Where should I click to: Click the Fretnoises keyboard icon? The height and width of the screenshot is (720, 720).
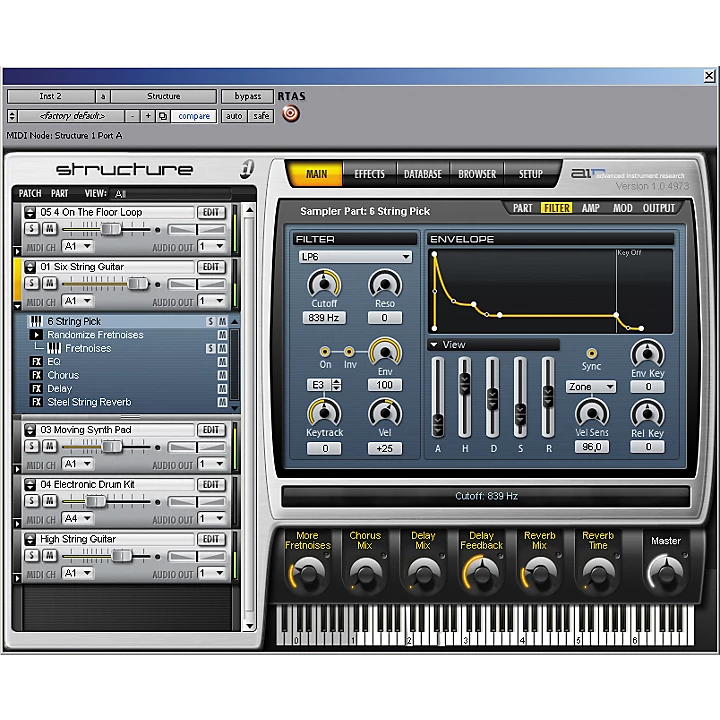coord(54,348)
